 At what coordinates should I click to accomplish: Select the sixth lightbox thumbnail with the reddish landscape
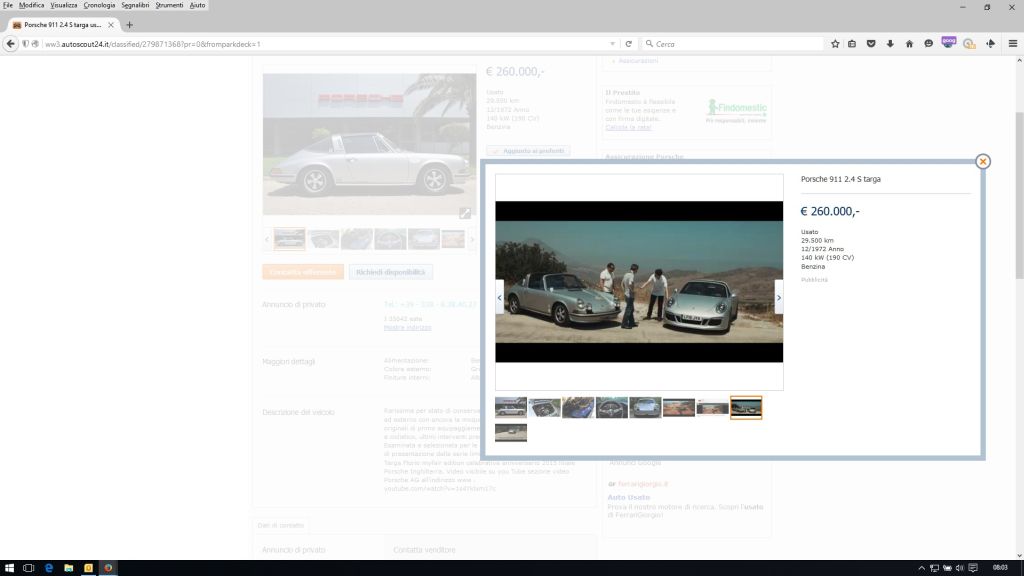point(679,408)
